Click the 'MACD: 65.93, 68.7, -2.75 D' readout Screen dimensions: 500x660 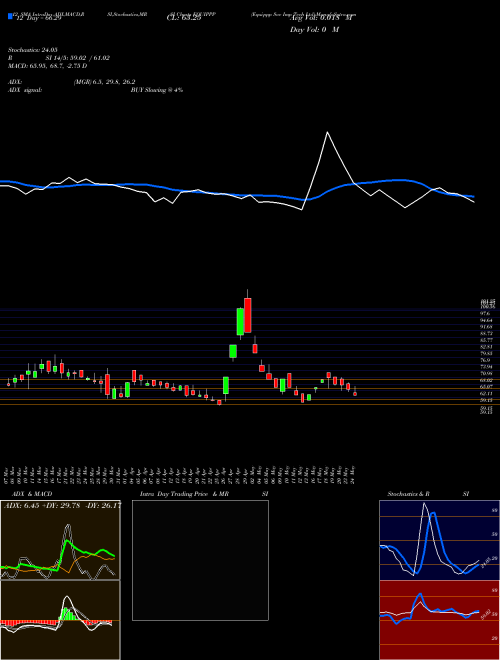[48, 66]
